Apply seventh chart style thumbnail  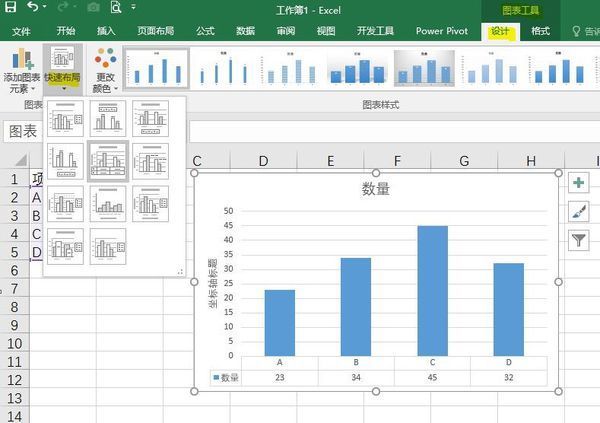(559, 68)
